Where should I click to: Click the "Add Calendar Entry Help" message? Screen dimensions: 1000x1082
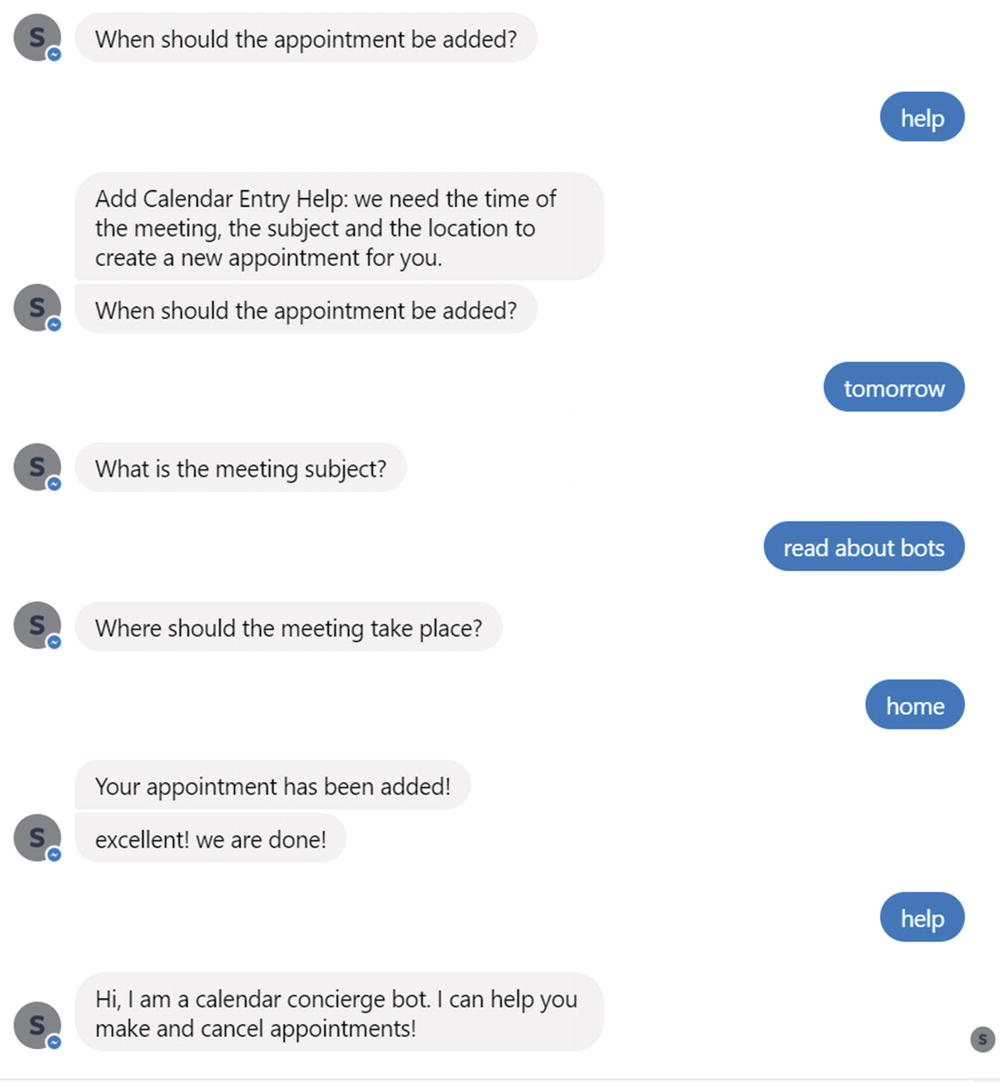339,227
